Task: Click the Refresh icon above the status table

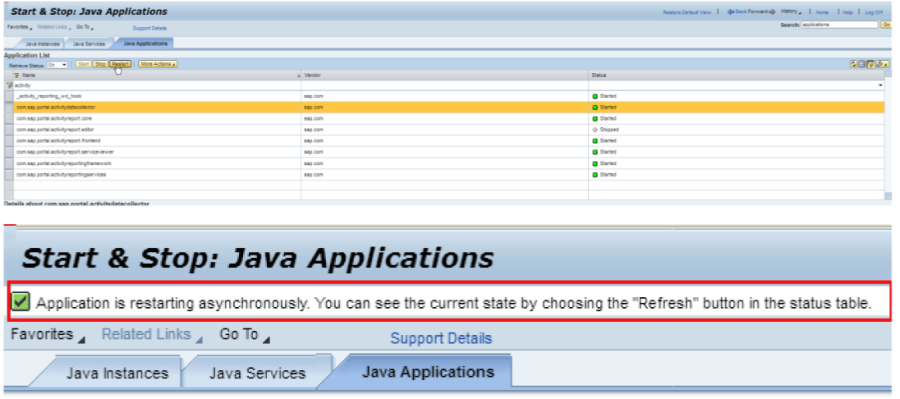Action: point(854,64)
